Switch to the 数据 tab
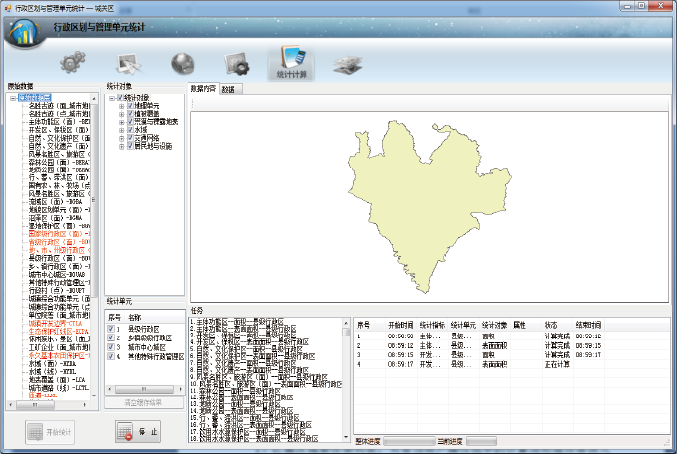Screen dimensions: 677x455 point(228,89)
